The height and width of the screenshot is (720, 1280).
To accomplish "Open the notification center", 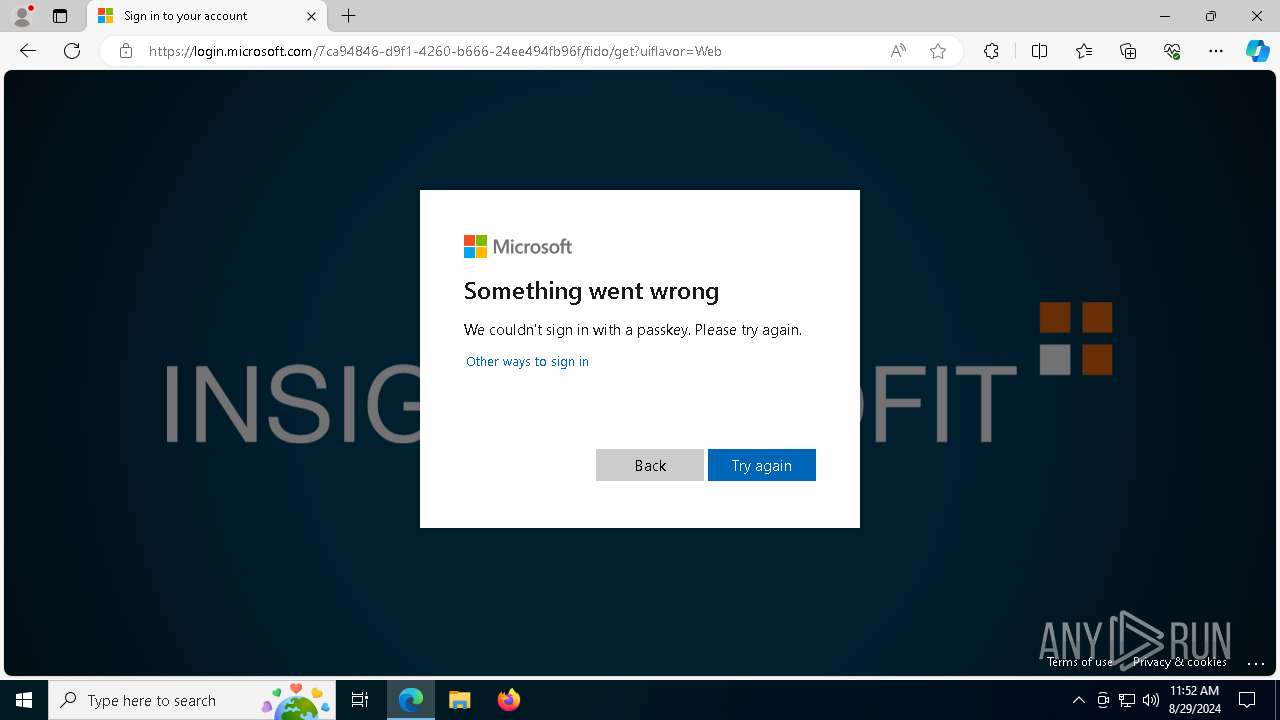I will pyautogui.click(x=1247, y=700).
